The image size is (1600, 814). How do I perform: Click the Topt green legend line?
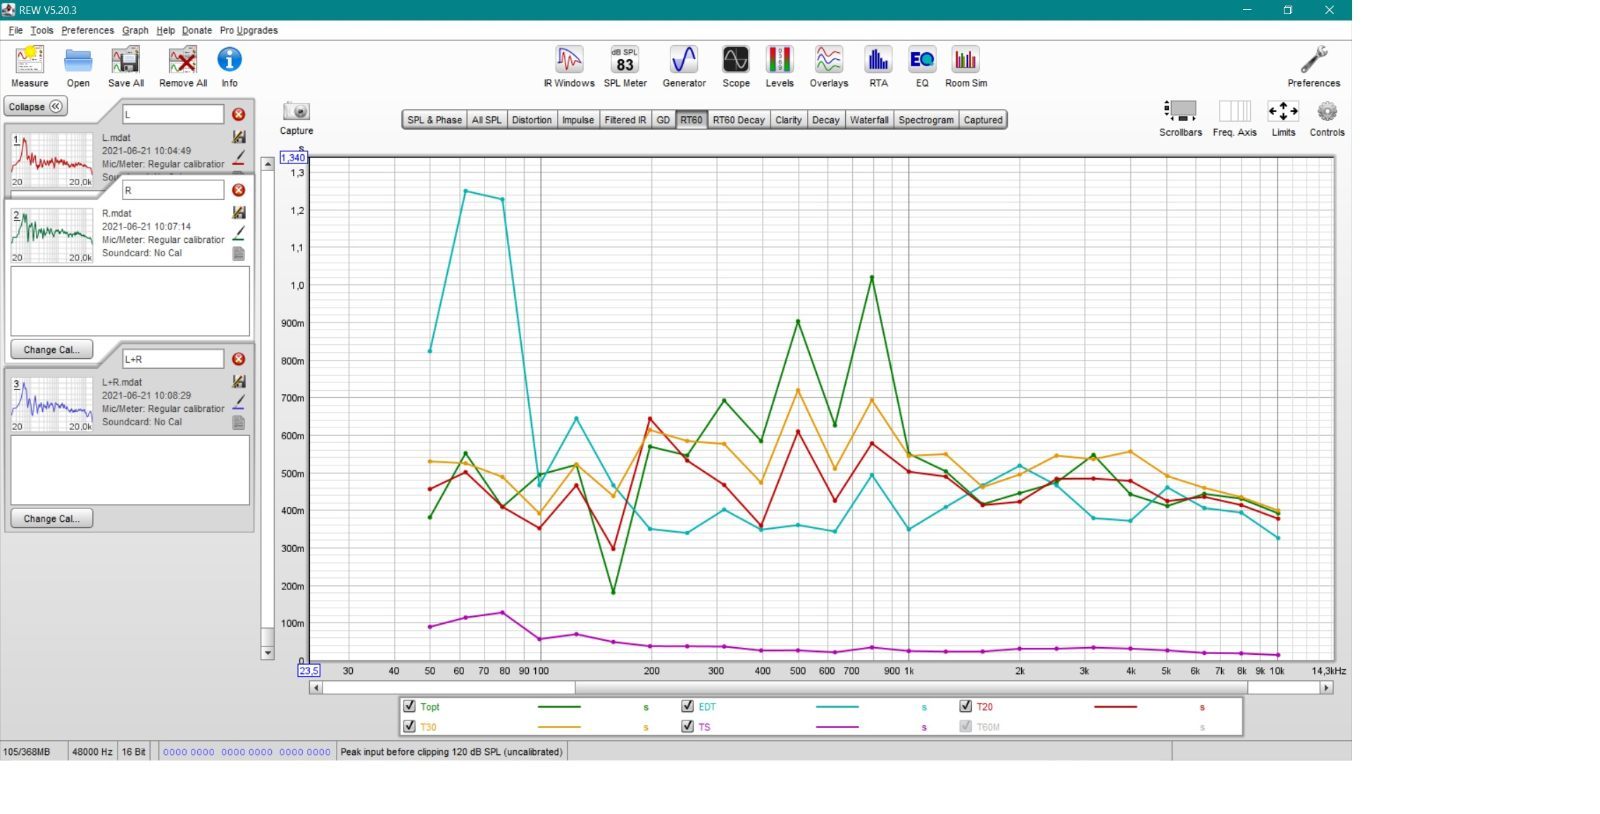point(559,707)
